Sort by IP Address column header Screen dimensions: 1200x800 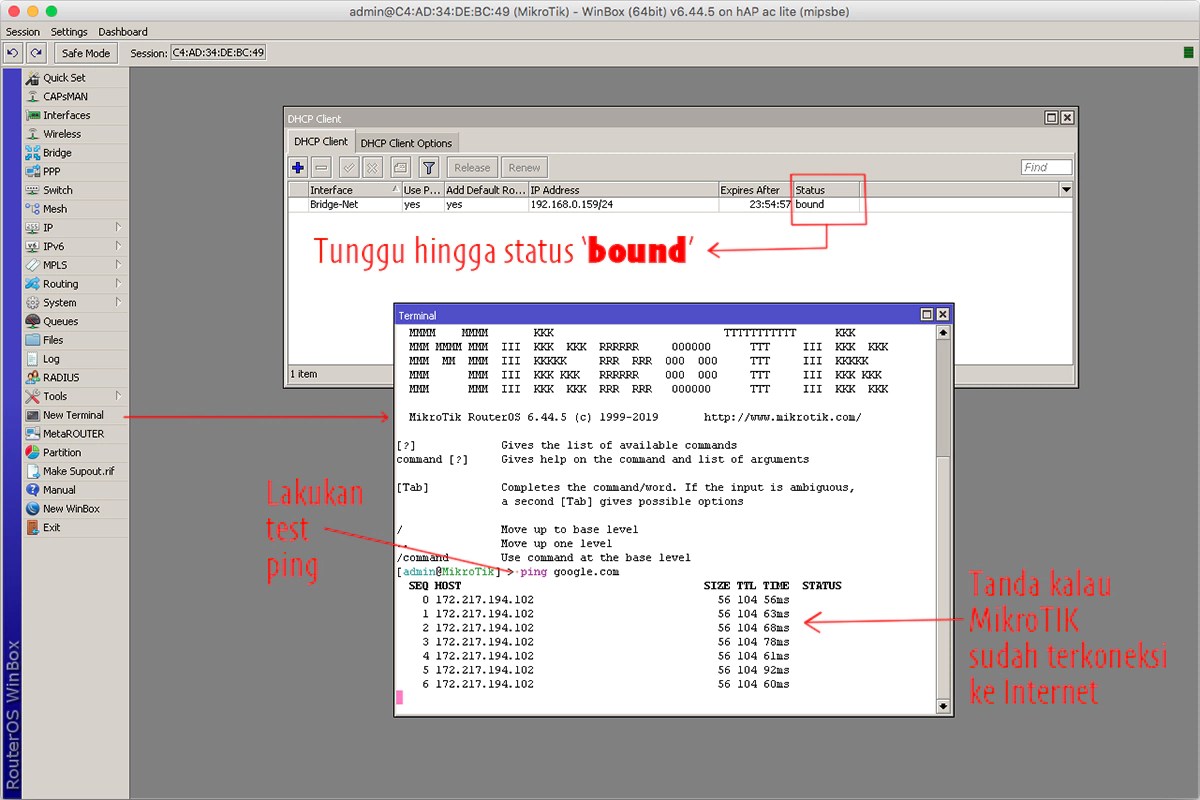click(x=623, y=190)
